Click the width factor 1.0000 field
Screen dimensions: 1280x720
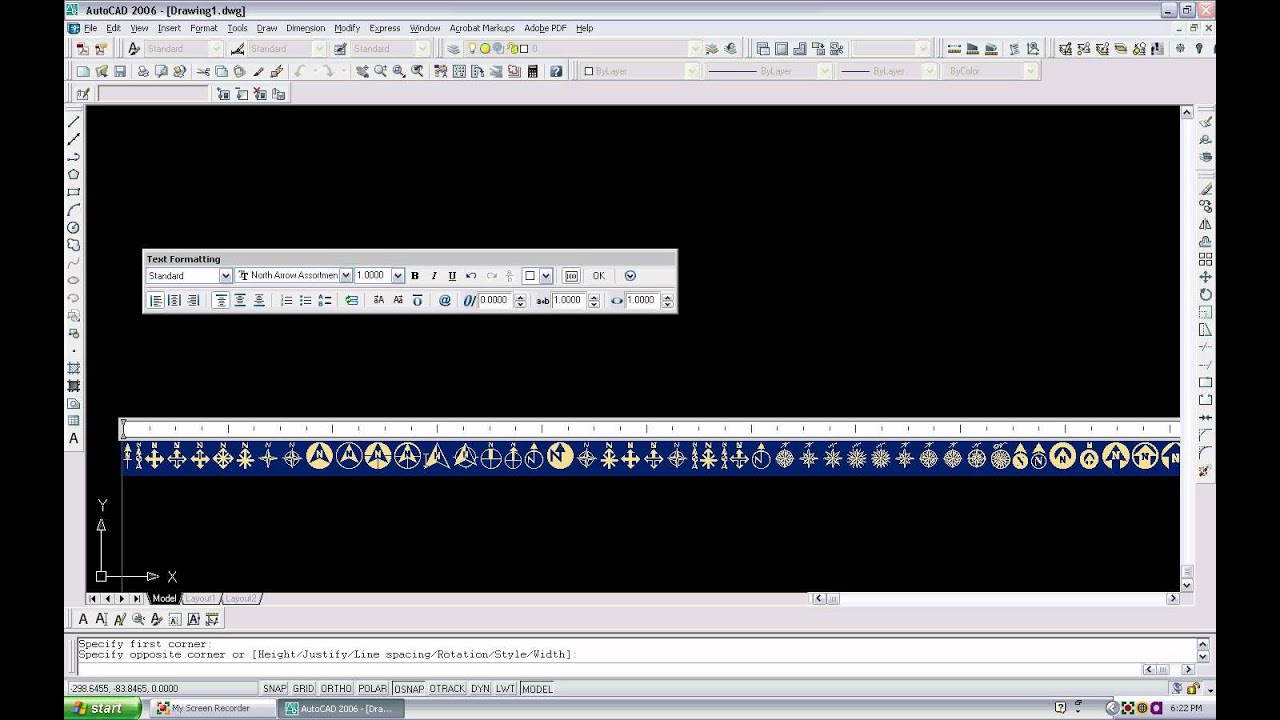(x=642, y=300)
